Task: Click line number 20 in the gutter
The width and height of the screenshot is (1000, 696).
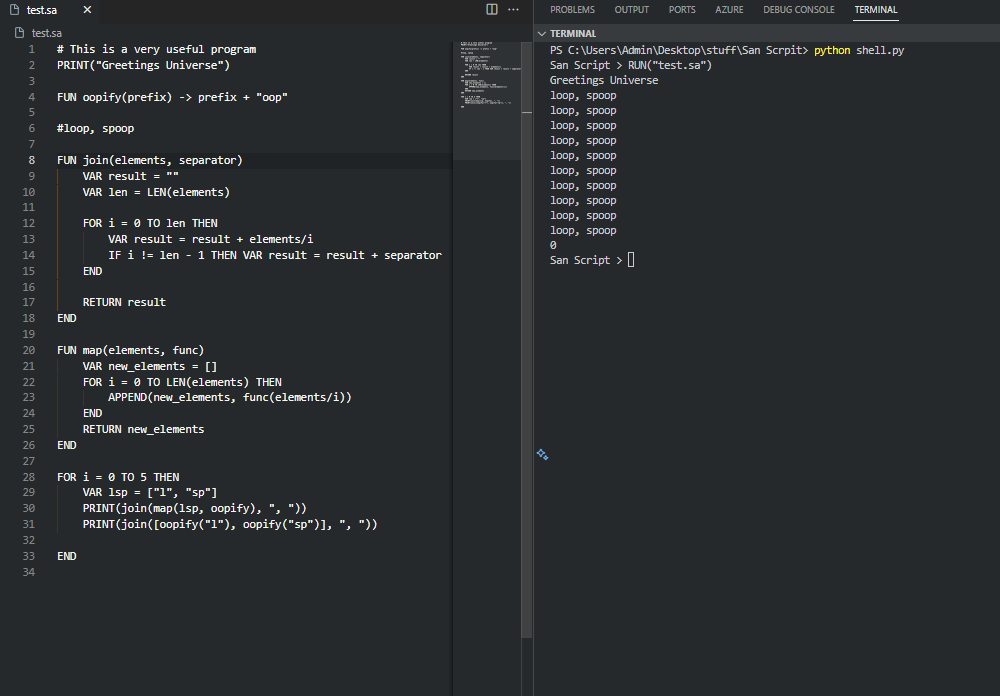Action: click(29, 350)
